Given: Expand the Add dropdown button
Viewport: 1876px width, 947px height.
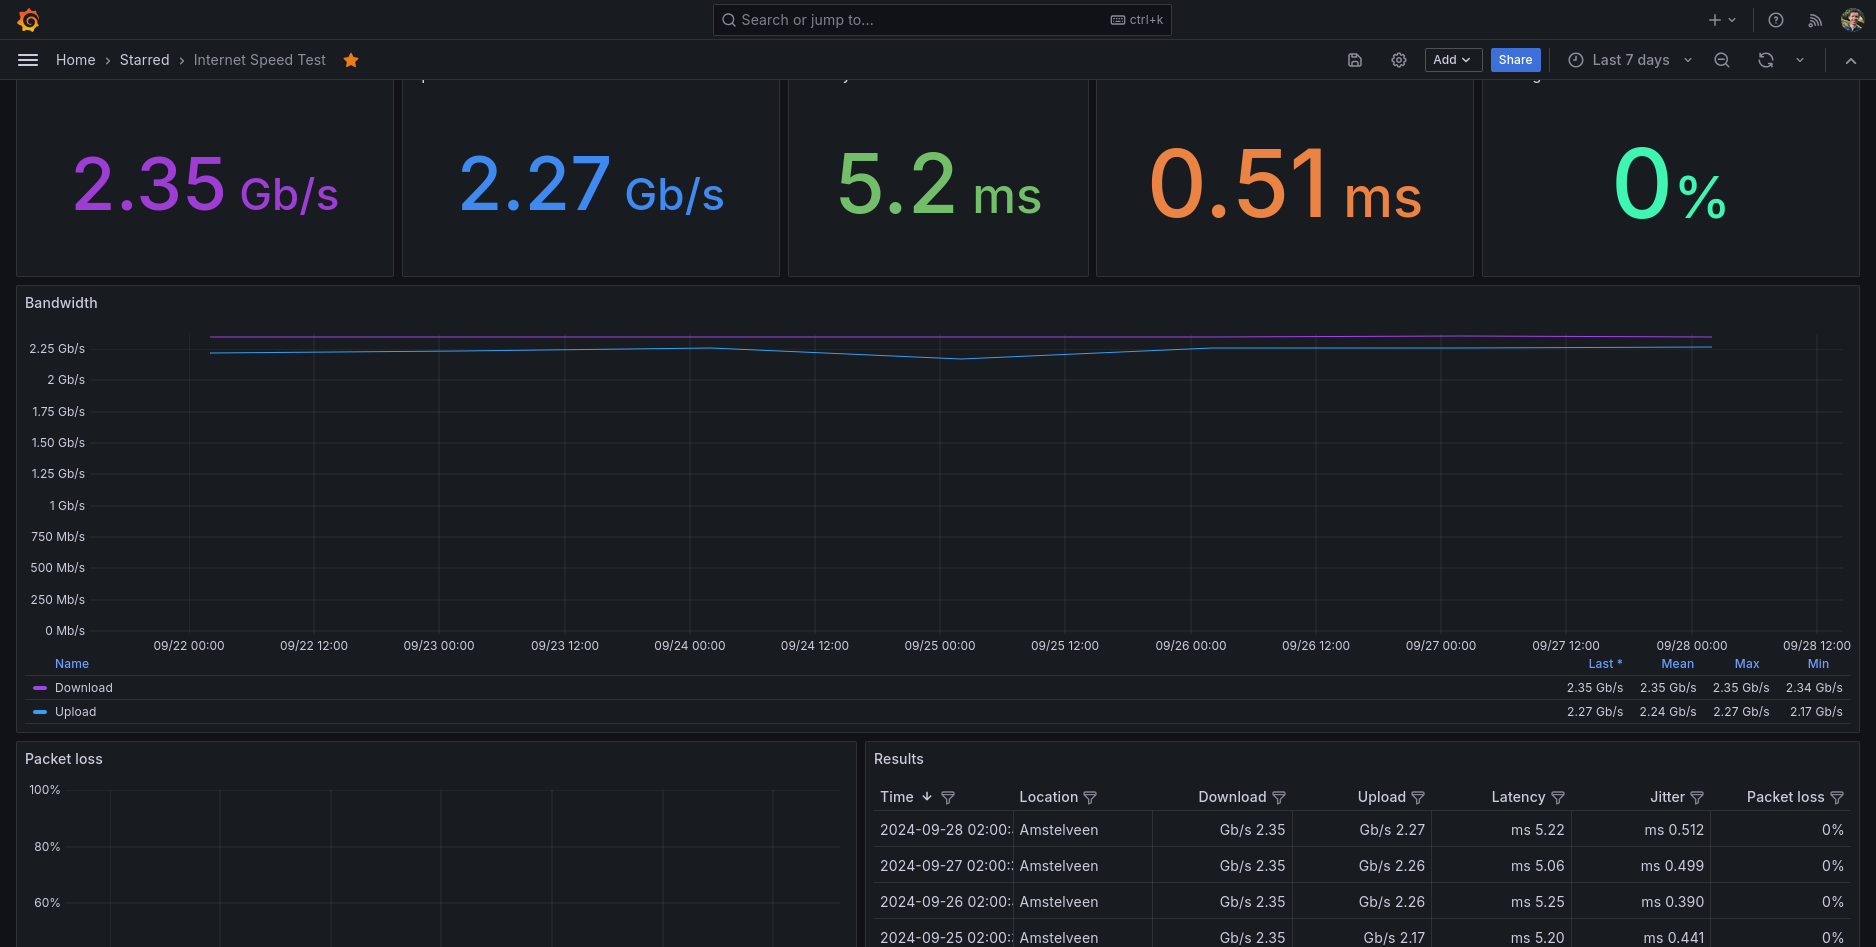Looking at the screenshot, I should coord(1451,60).
